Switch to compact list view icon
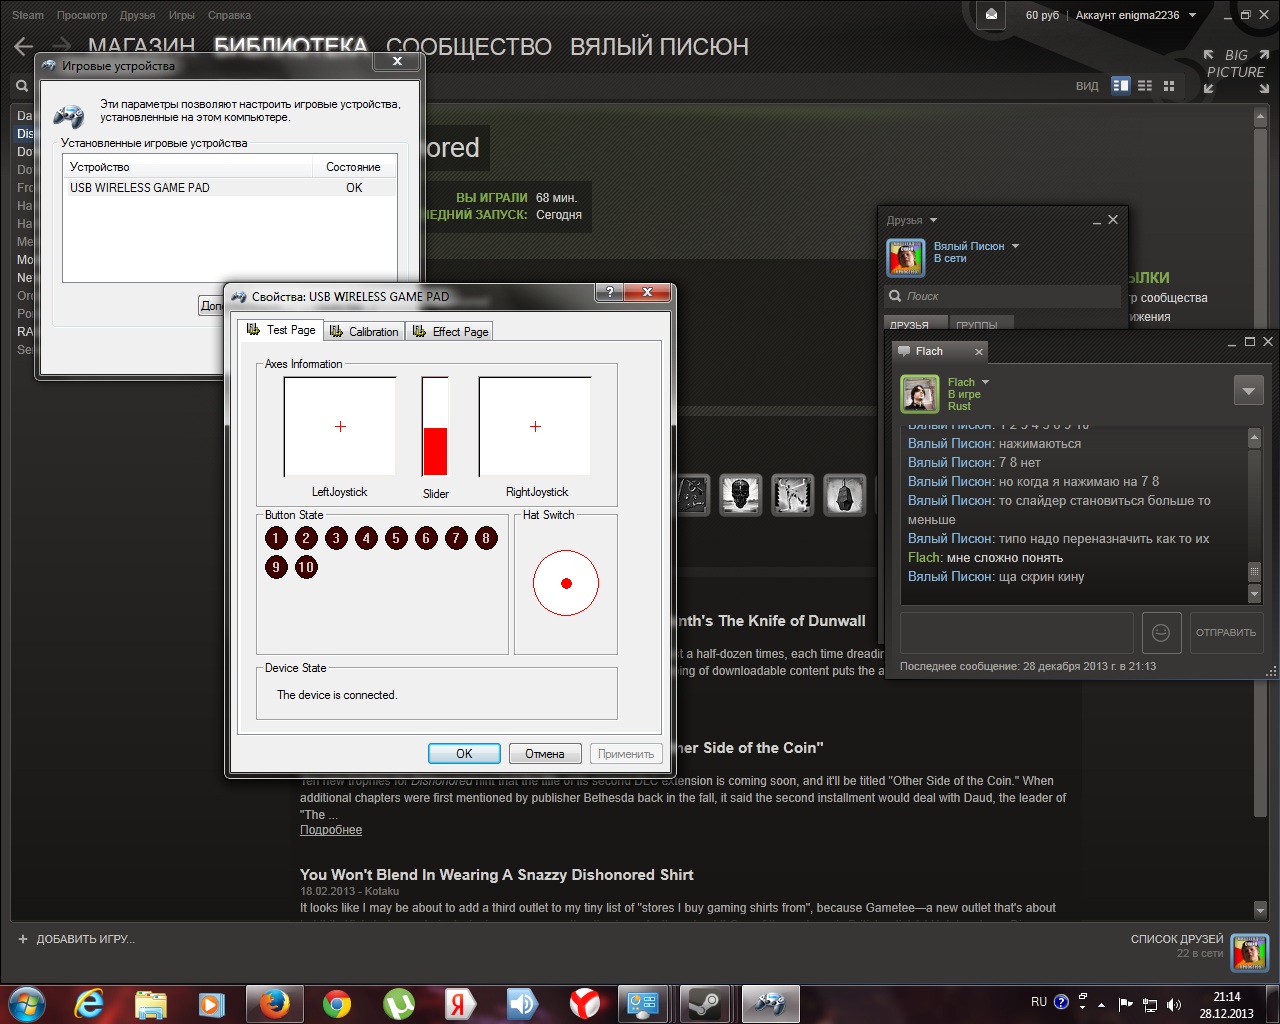1280x1024 pixels. (1145, 86)
